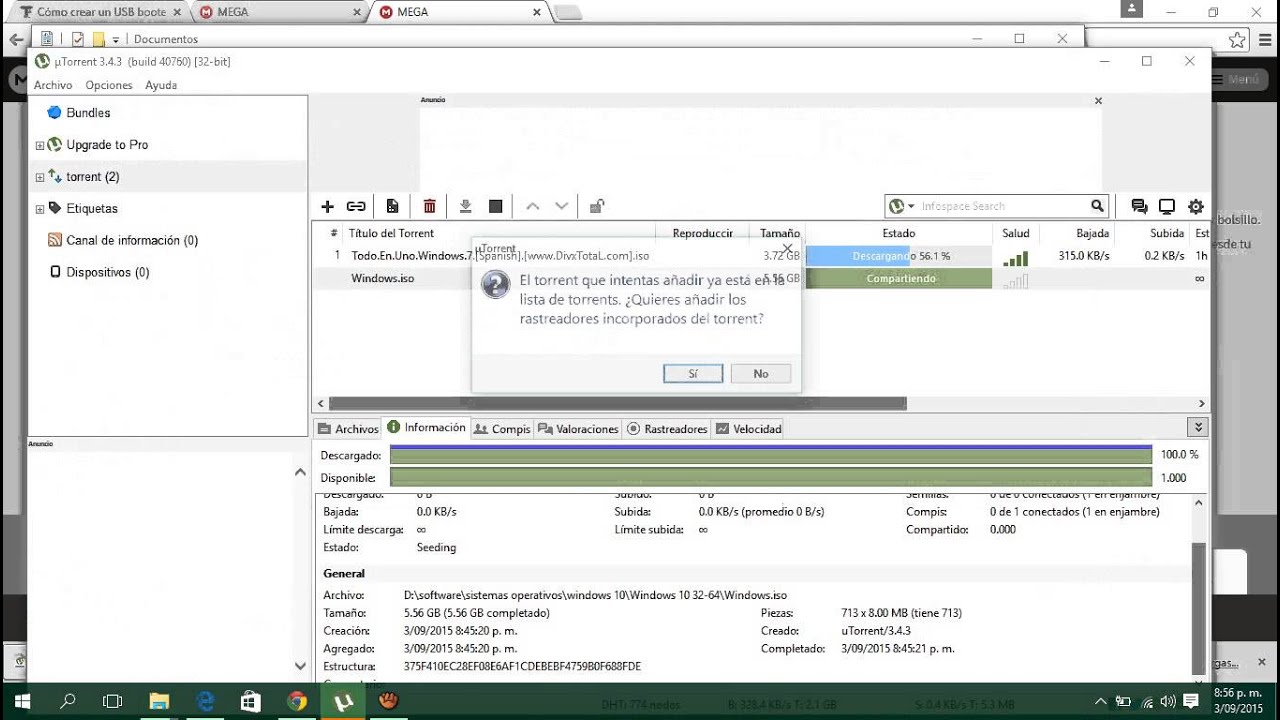Open the Windows Start button
The height and width of the screenshot is (720, 1280).
(x=20, y=702)
